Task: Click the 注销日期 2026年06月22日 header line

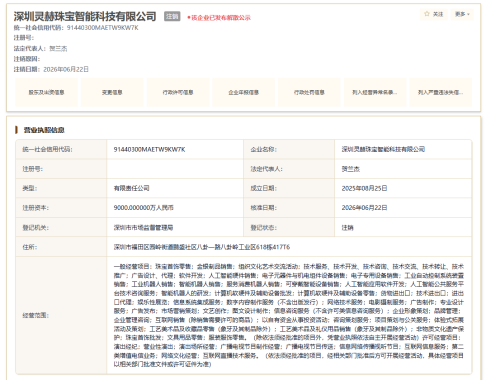Action: (51, 69)
